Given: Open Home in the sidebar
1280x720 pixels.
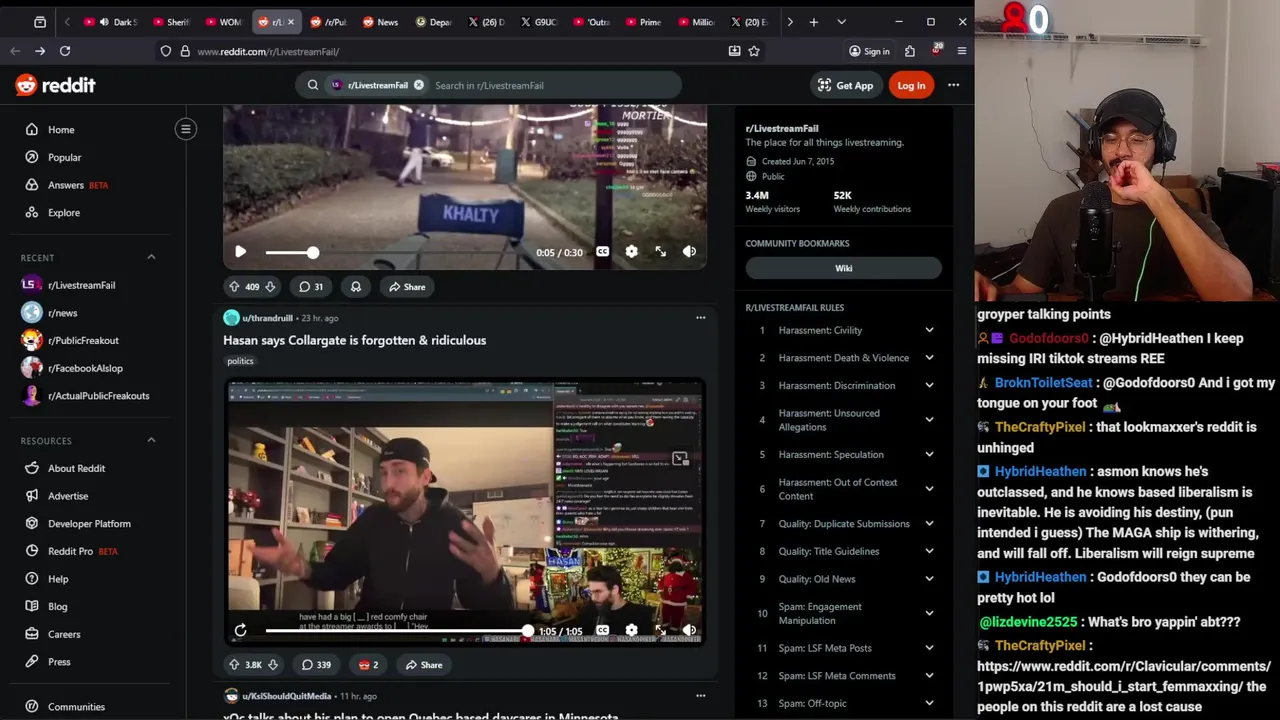Looking at the screenshot, I should coord(61,130).
